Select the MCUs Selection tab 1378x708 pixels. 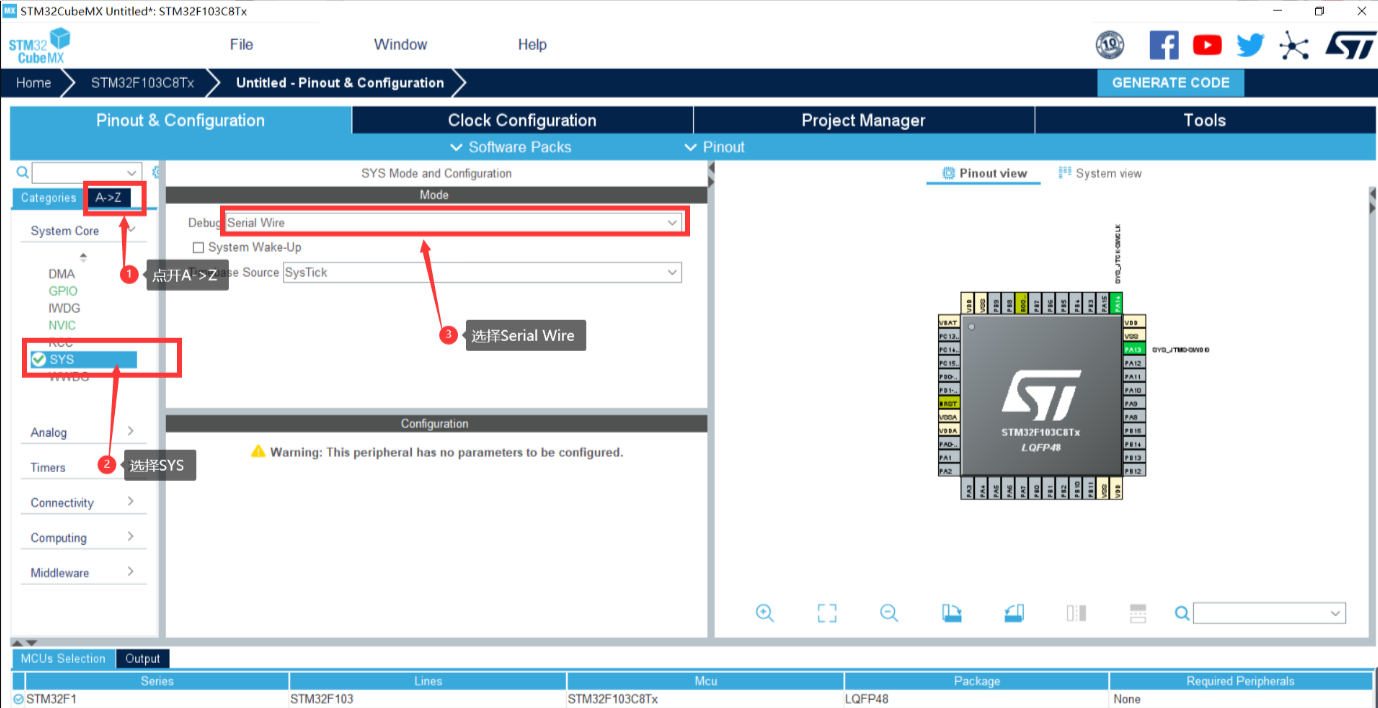click(x=62, y=658)
